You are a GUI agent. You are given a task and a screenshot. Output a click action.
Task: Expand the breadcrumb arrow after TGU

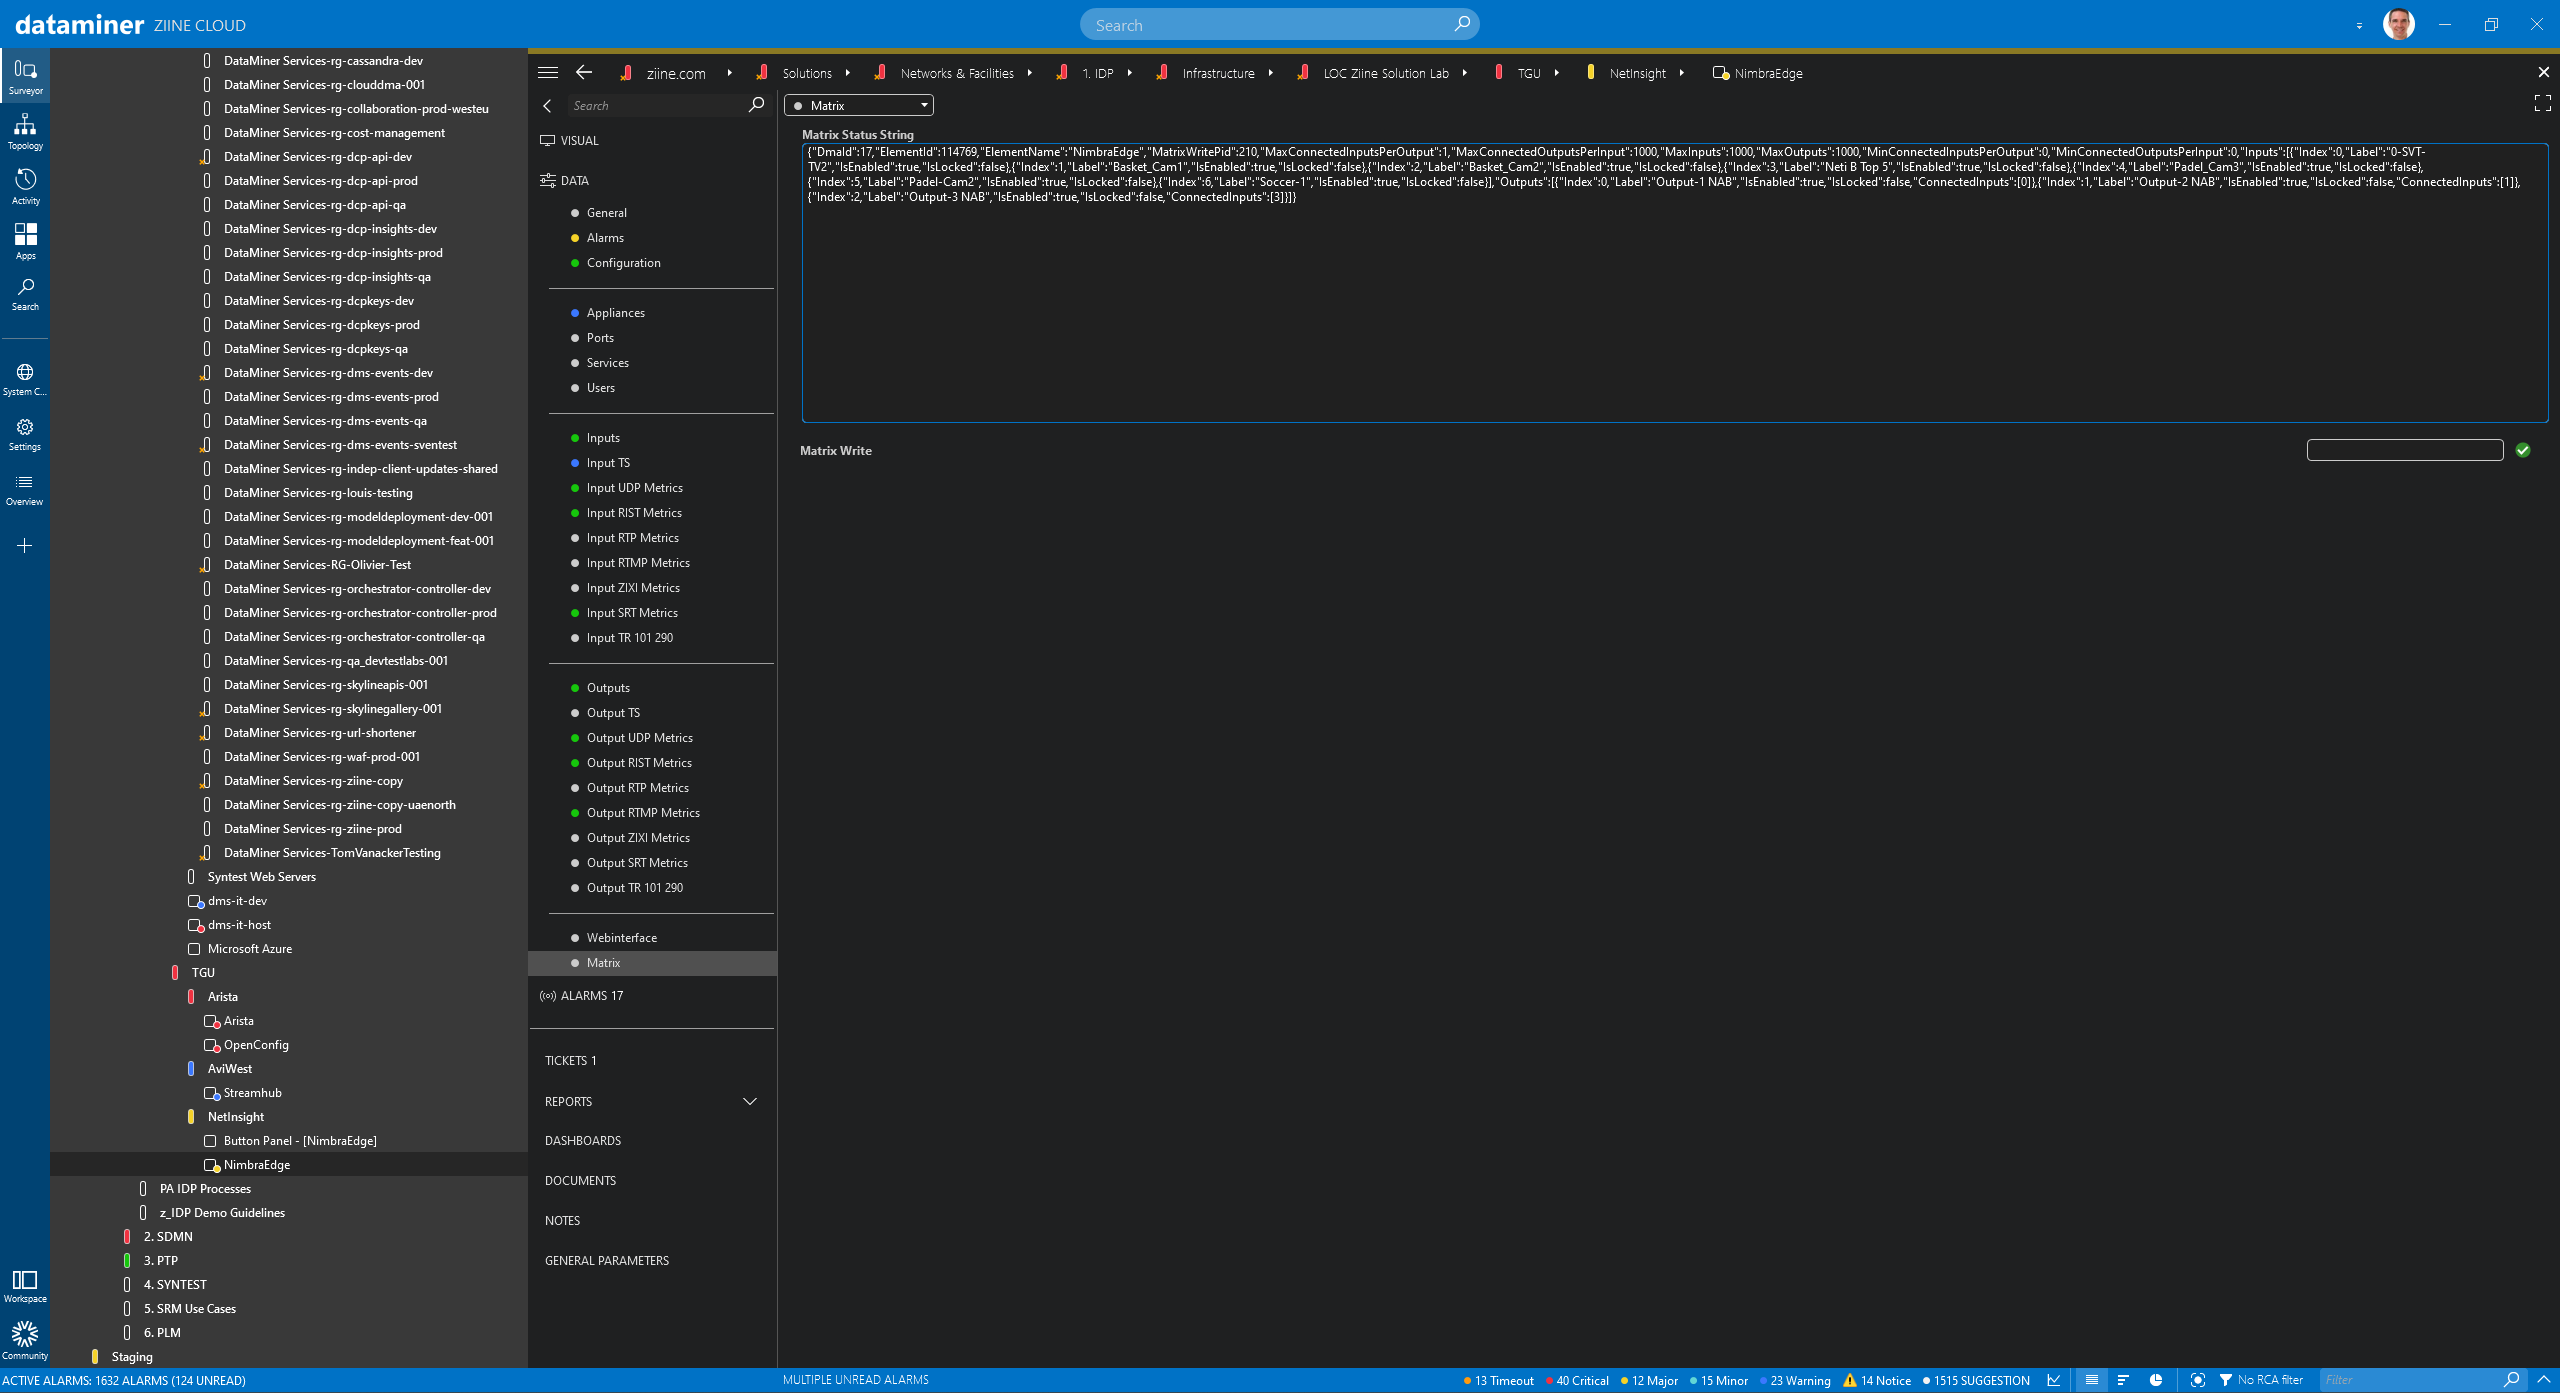1556,73
